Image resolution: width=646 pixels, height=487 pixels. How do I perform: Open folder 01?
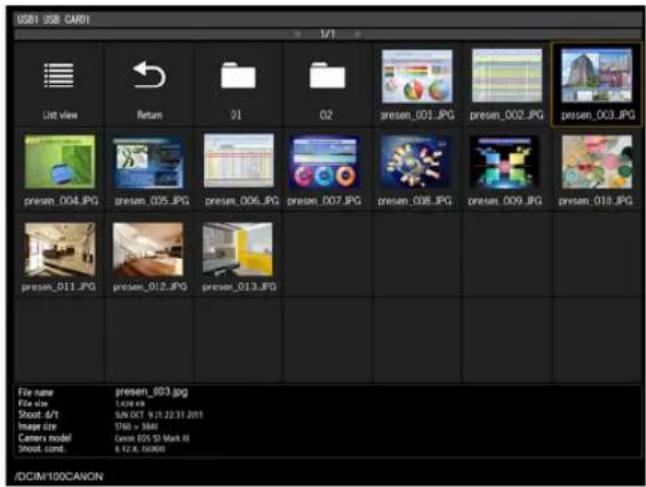tap(238, 75)
